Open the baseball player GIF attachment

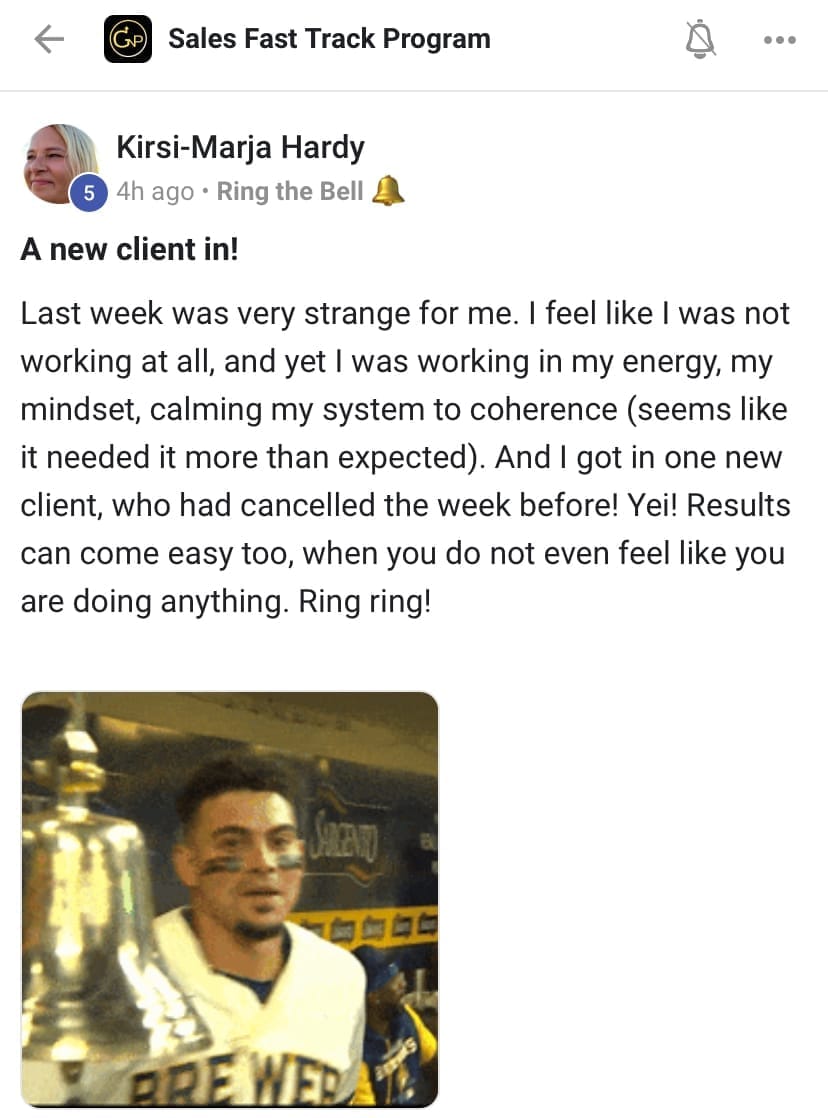click(x=229, y=898)
